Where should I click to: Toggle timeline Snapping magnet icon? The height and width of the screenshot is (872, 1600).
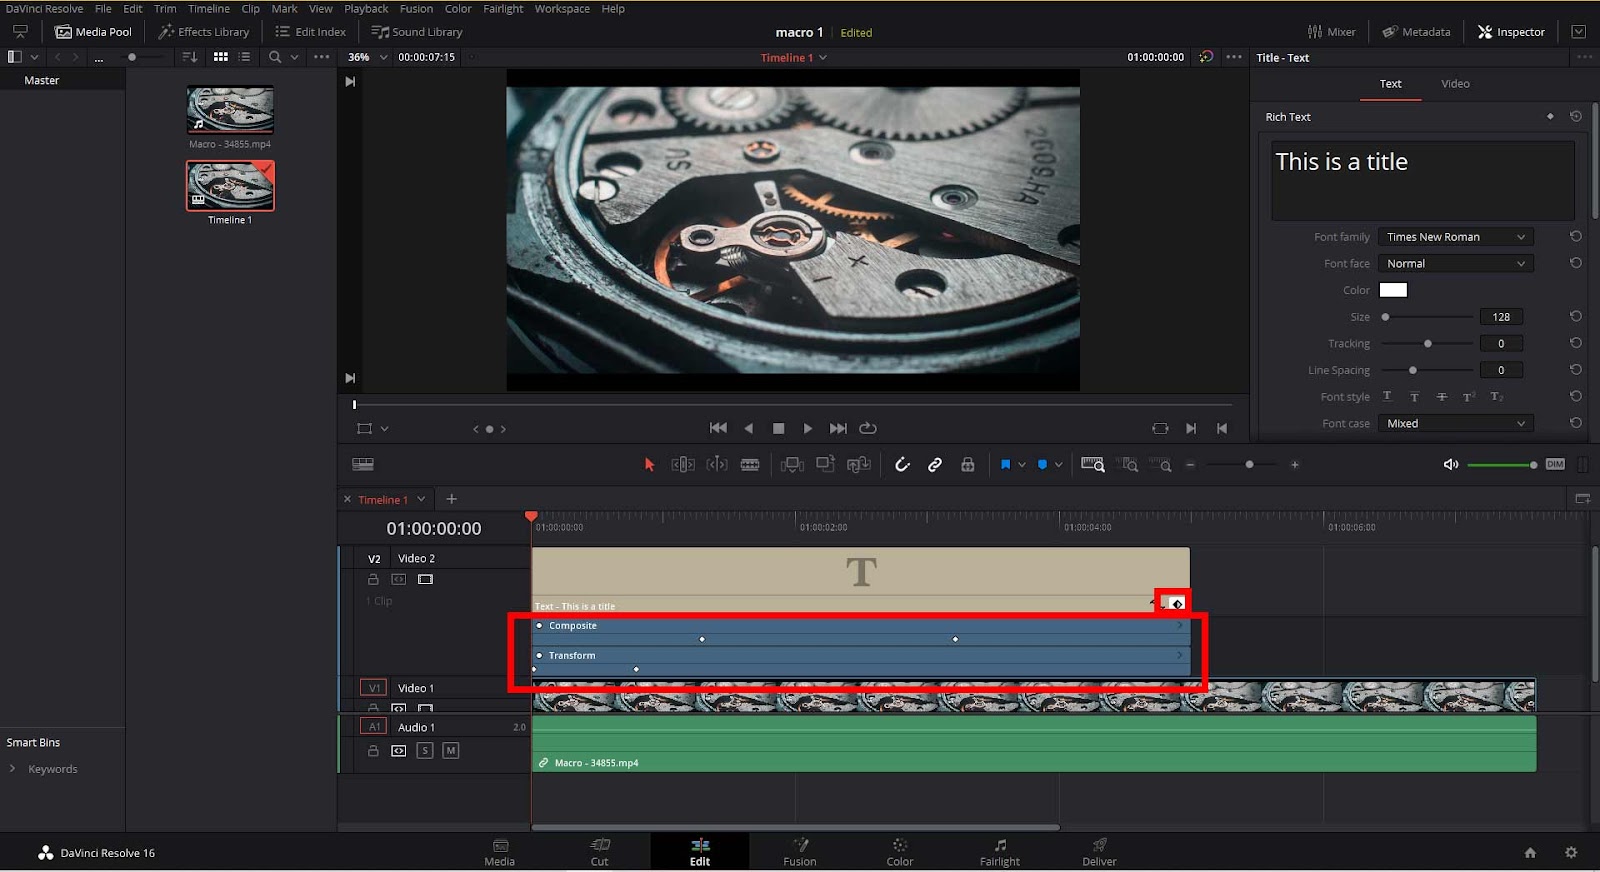(902, 464)
